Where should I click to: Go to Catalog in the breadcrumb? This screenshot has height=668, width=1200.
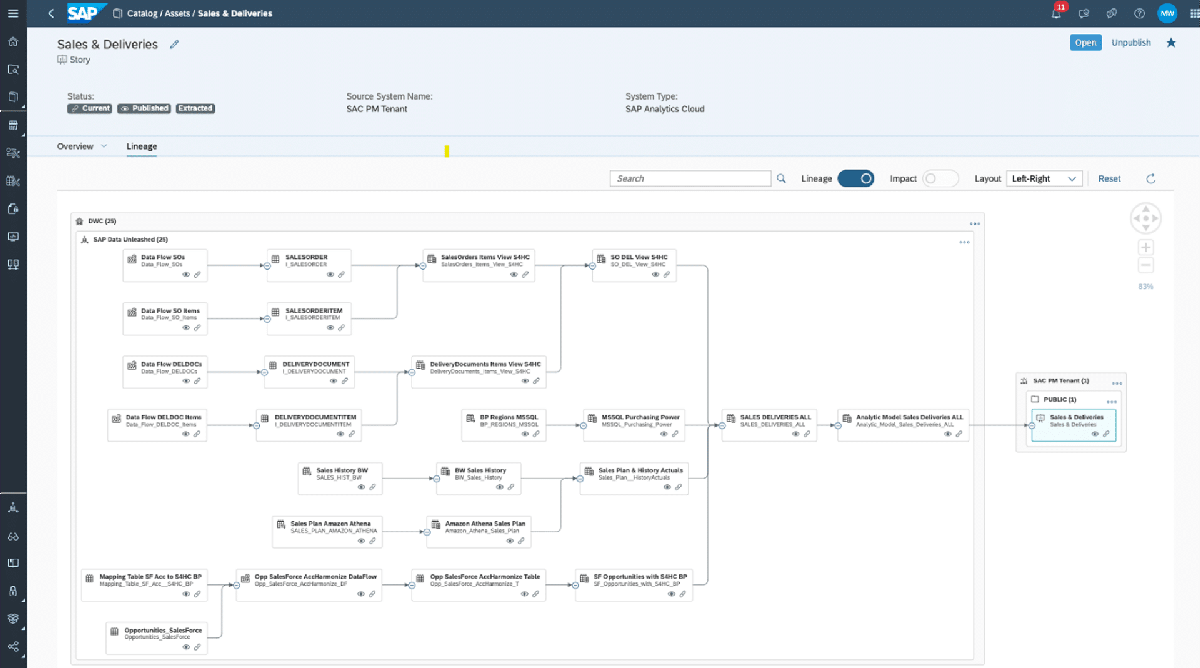(143, 13)
